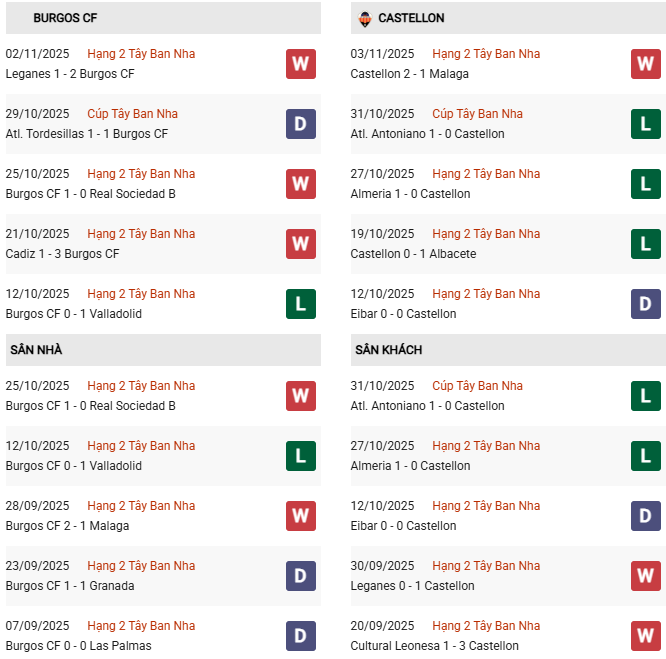Screen dimensions: 666x659
Task: Click D badge for Atl. Tordesillas 1 - 1 Burgos CF
Action: point(300,124)
